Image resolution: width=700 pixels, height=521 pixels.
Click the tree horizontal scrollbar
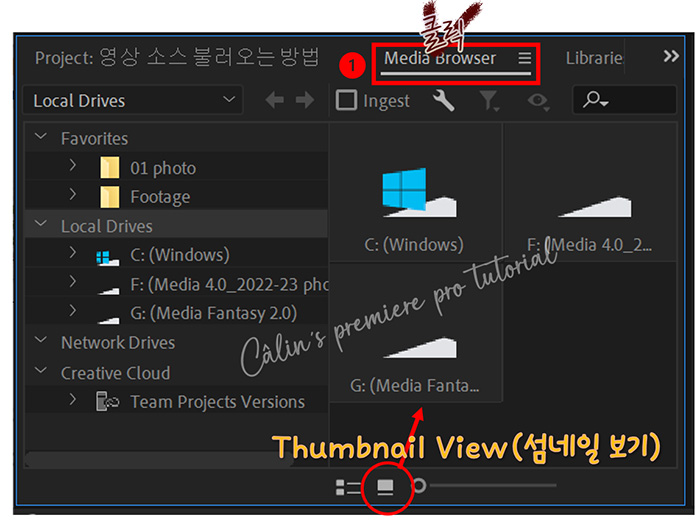tap(159, 459)
